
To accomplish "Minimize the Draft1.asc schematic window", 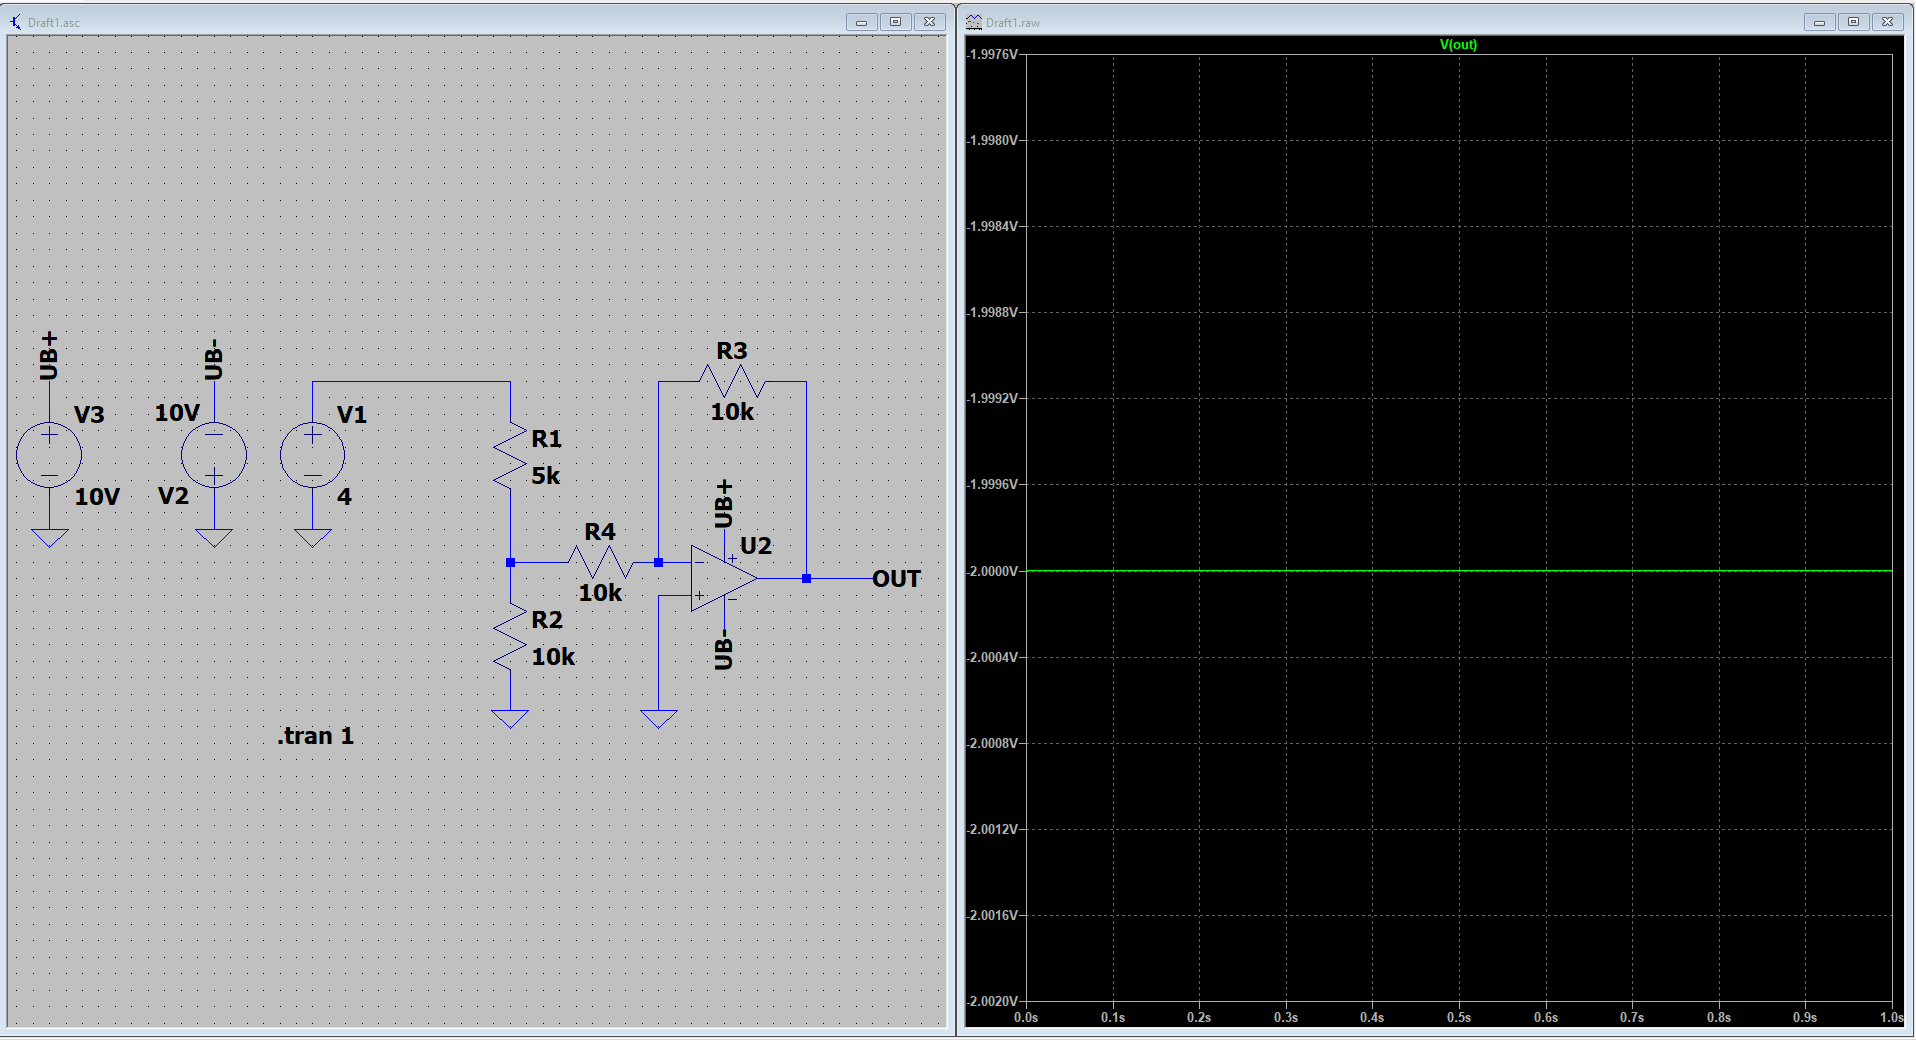I will 861,22.
